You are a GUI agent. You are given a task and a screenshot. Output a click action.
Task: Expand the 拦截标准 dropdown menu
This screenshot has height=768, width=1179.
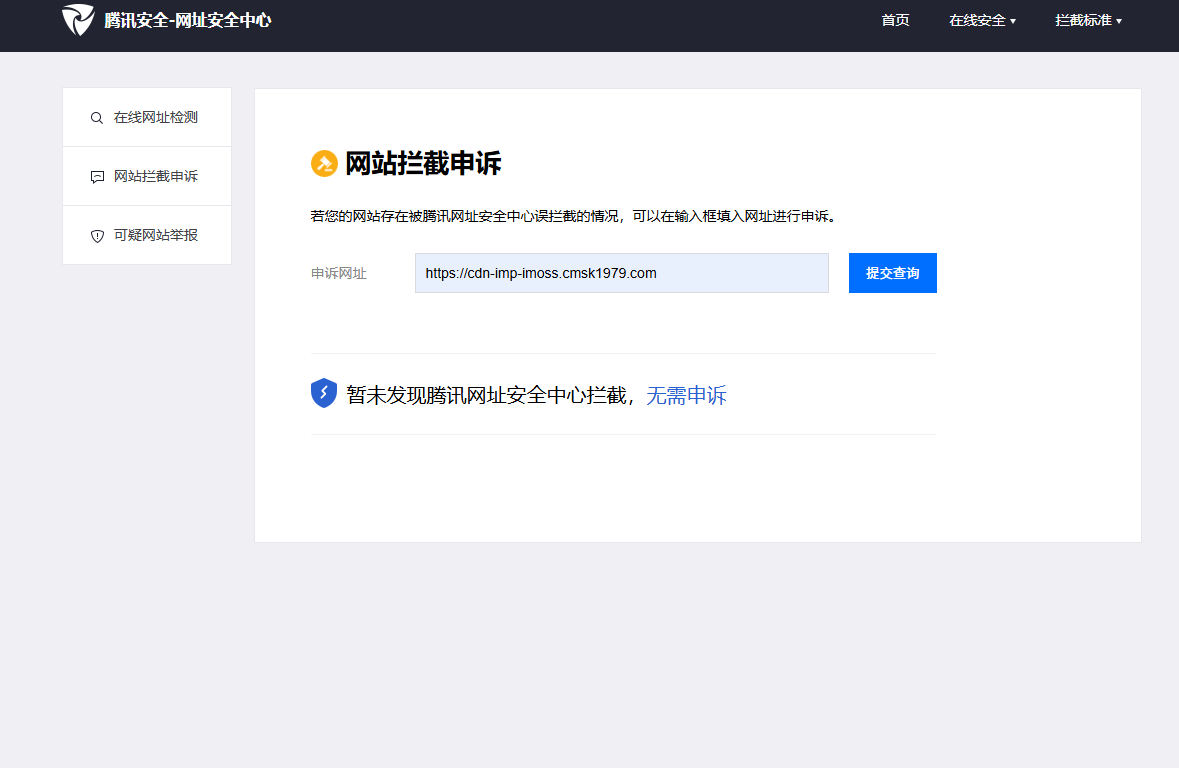tap(1088, 20)
